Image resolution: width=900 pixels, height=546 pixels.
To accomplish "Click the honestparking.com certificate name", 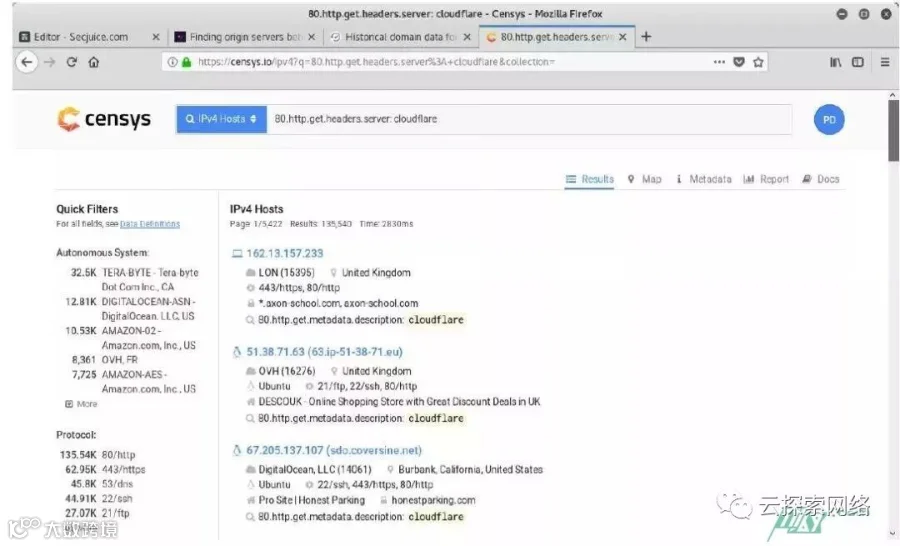I will point(433,500).
